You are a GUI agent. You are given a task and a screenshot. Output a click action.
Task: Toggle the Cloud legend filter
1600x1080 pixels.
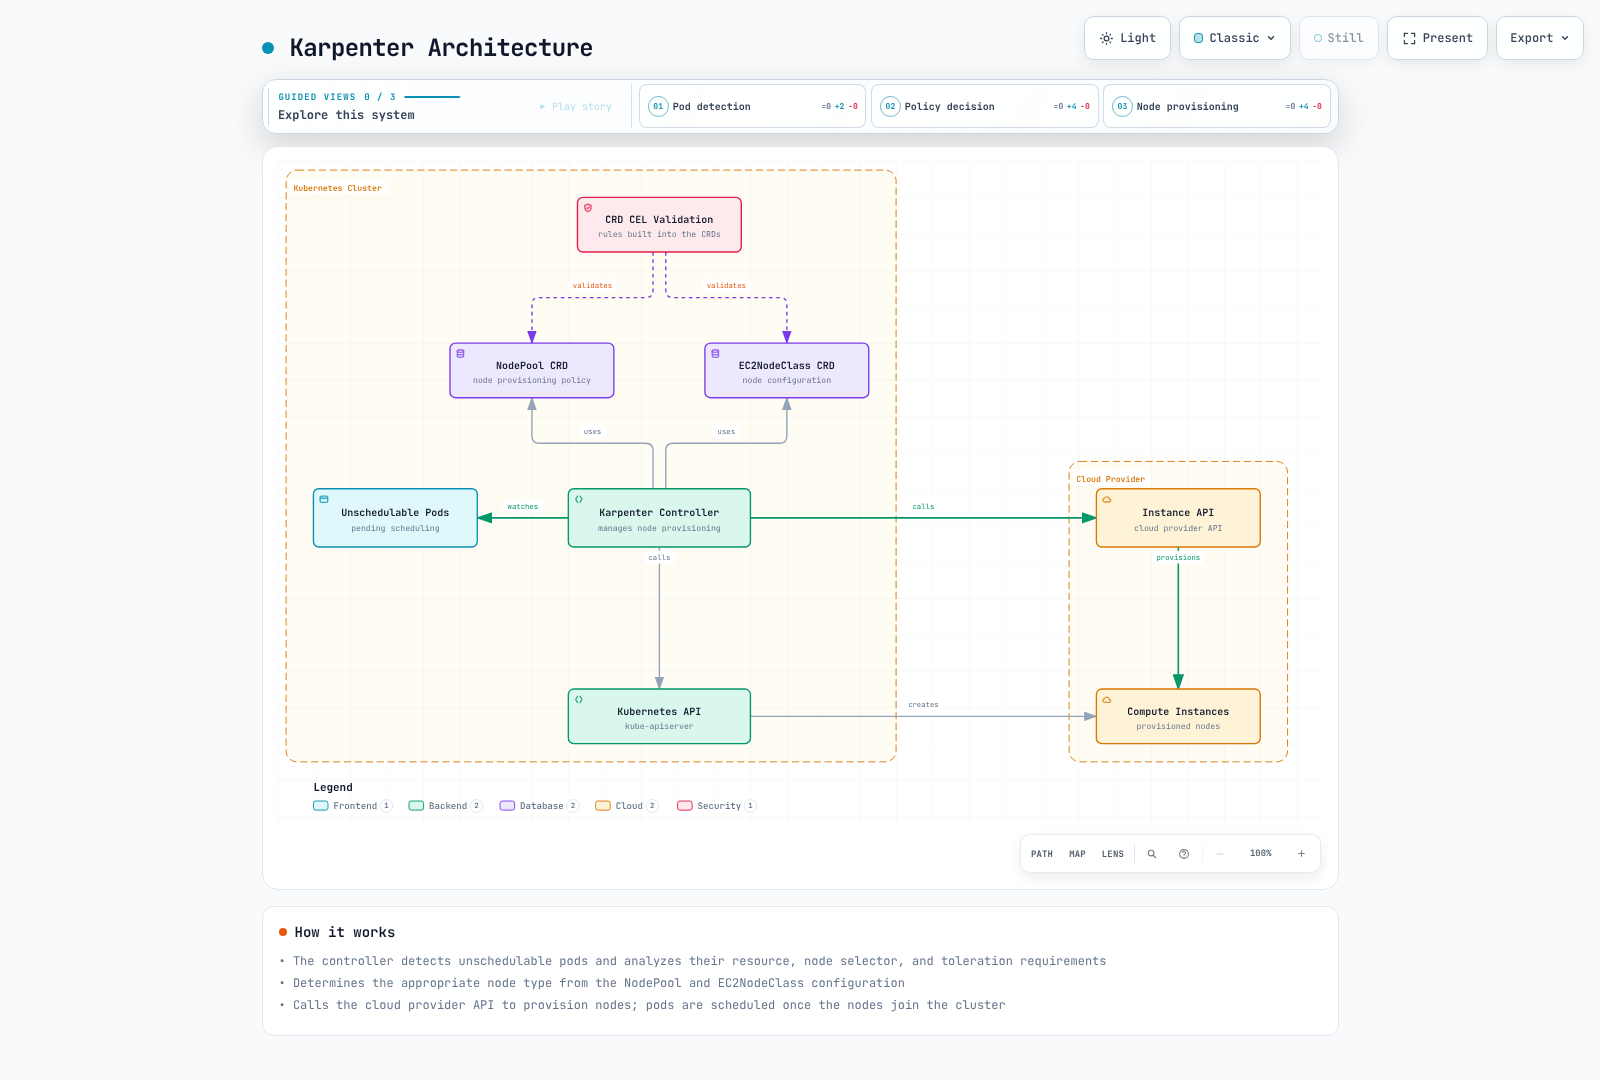click(x=627, y=806)
